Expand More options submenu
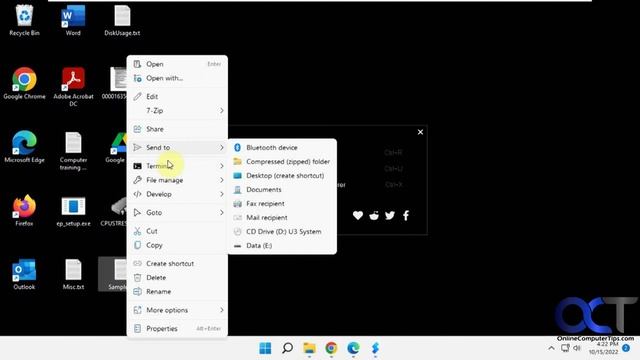This screenshot has height=360, width=640. pyautogui.click(x=177, y=310)
